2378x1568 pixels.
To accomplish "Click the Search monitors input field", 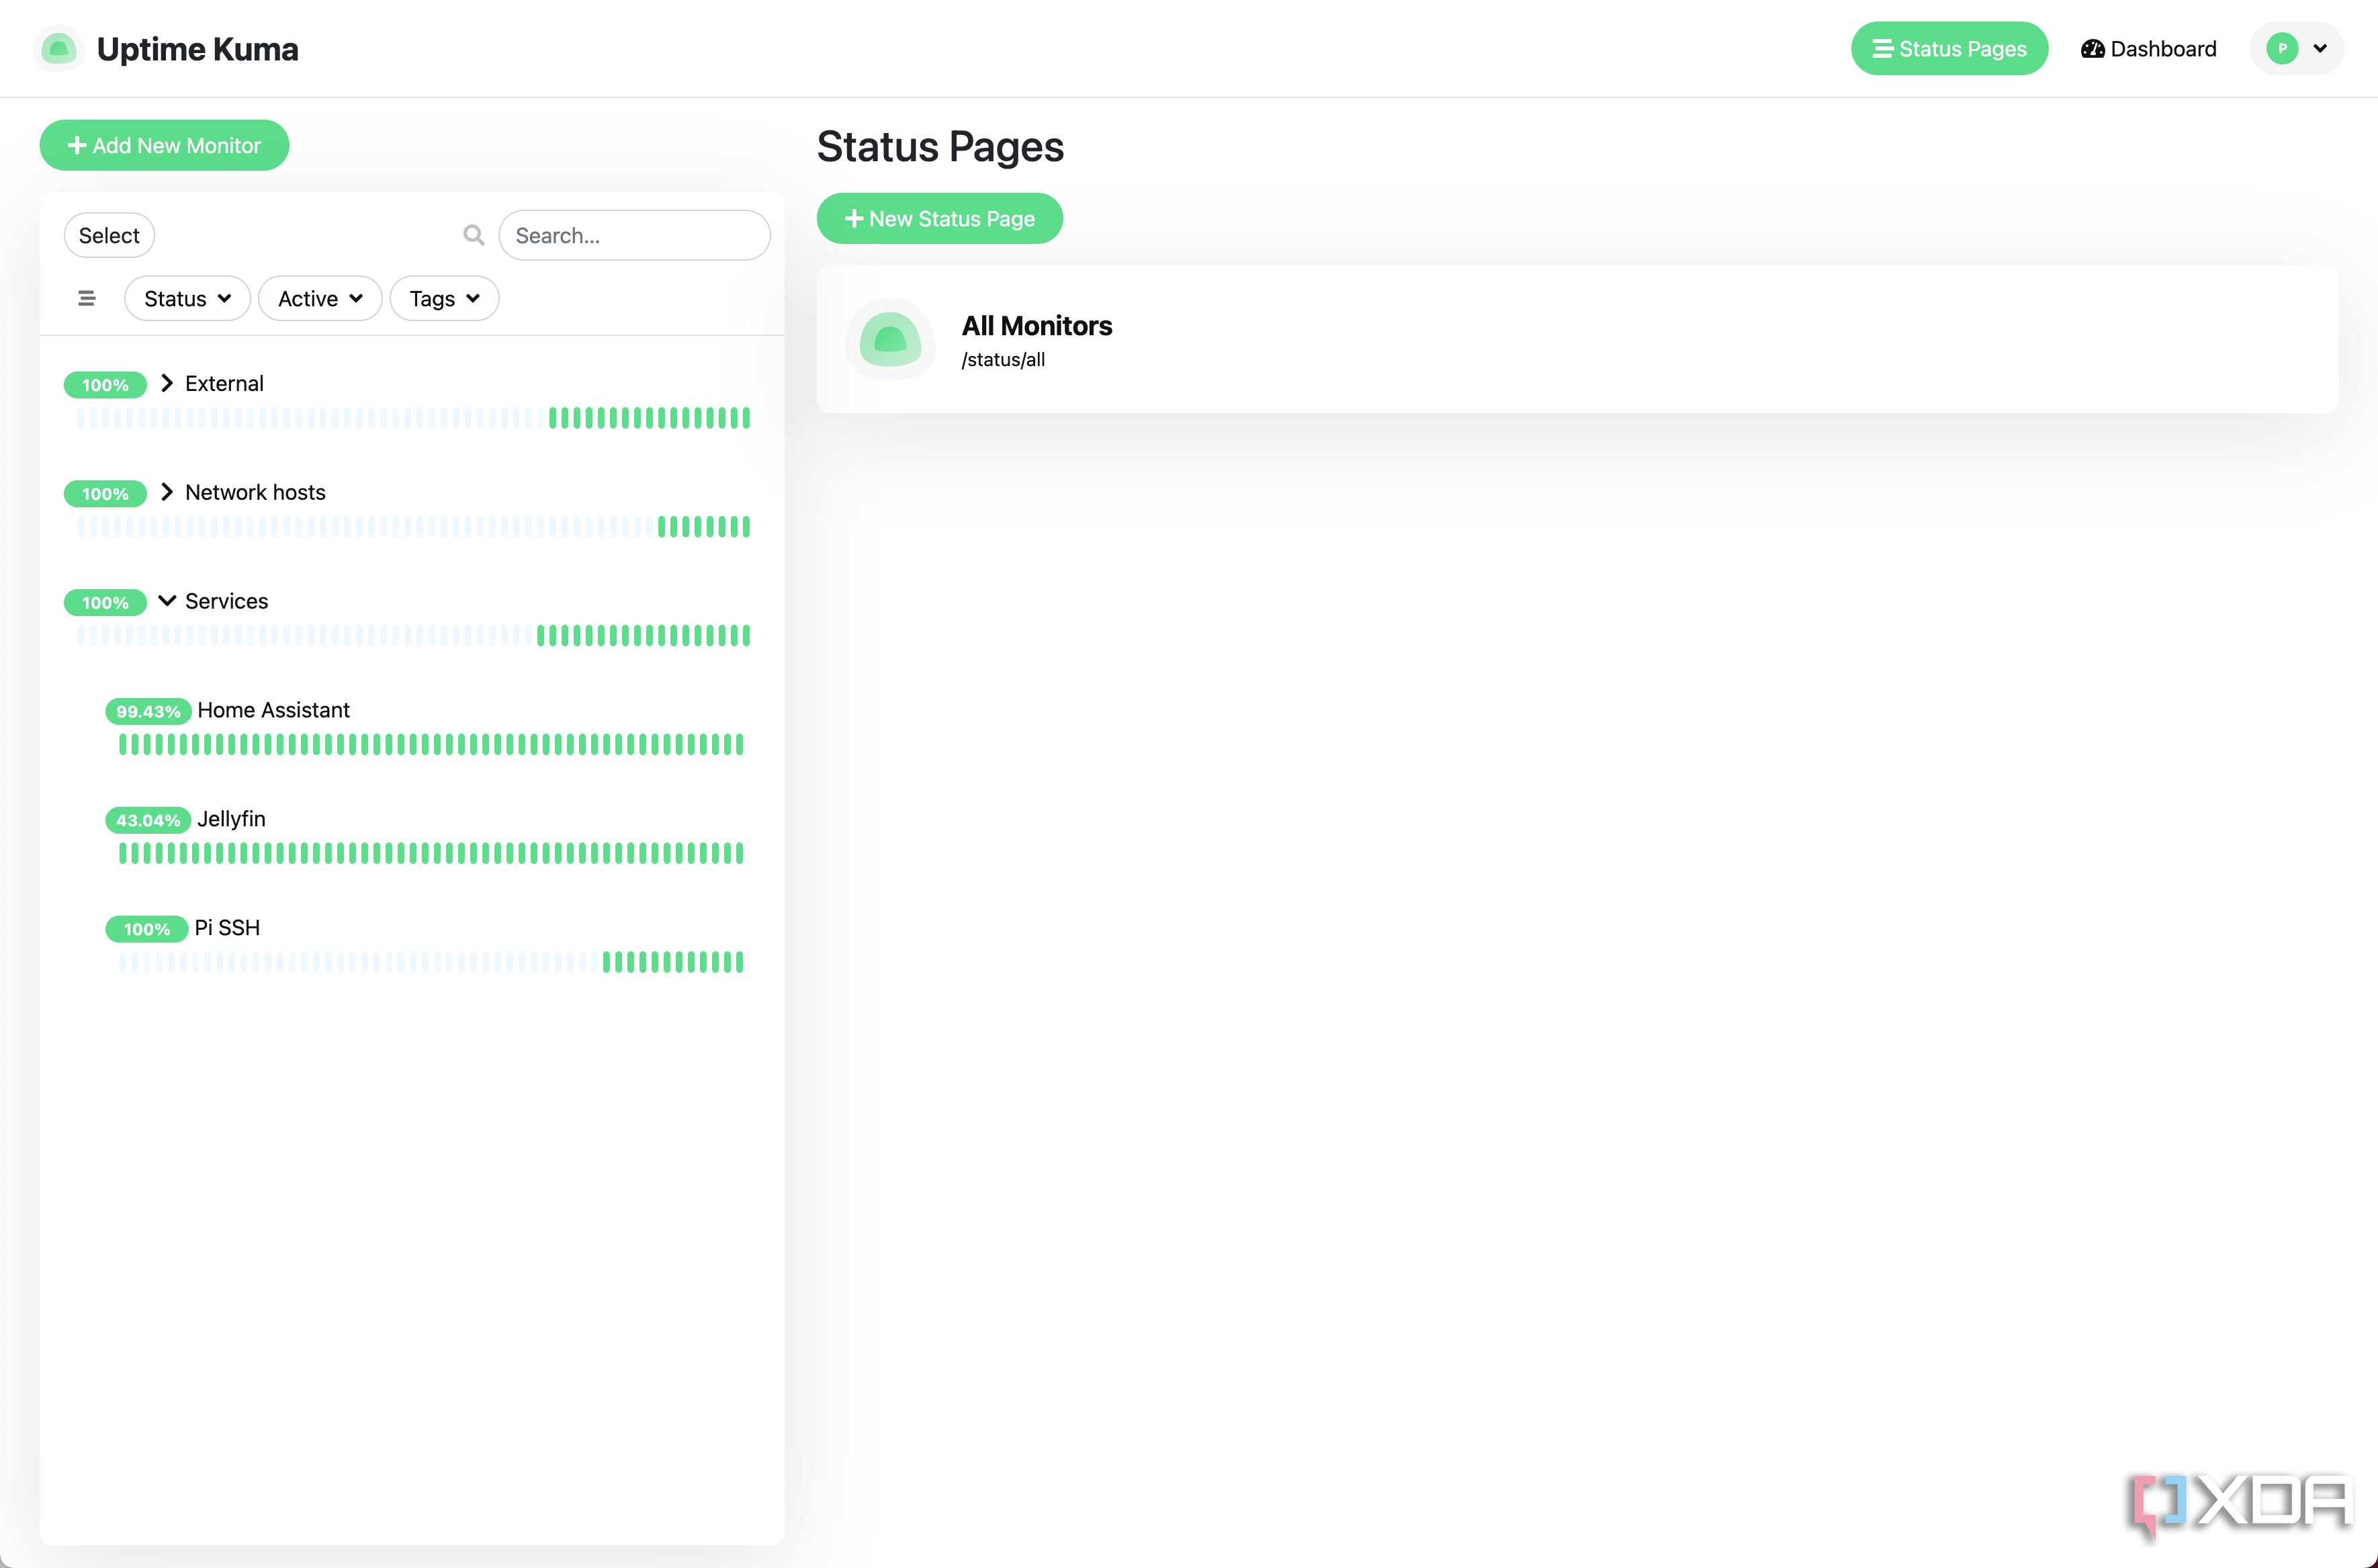I will click(634, 235).
